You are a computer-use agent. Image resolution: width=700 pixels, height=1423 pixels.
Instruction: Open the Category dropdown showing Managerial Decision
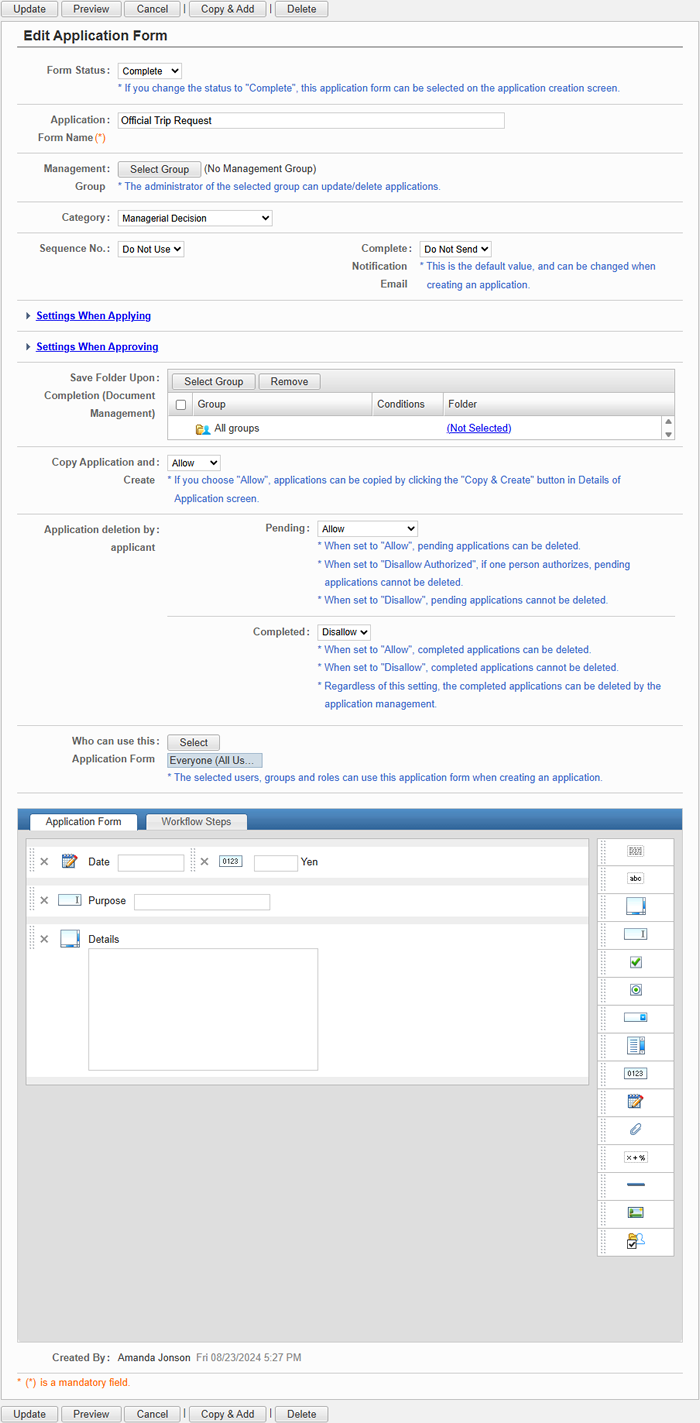[x=195, y=218]
